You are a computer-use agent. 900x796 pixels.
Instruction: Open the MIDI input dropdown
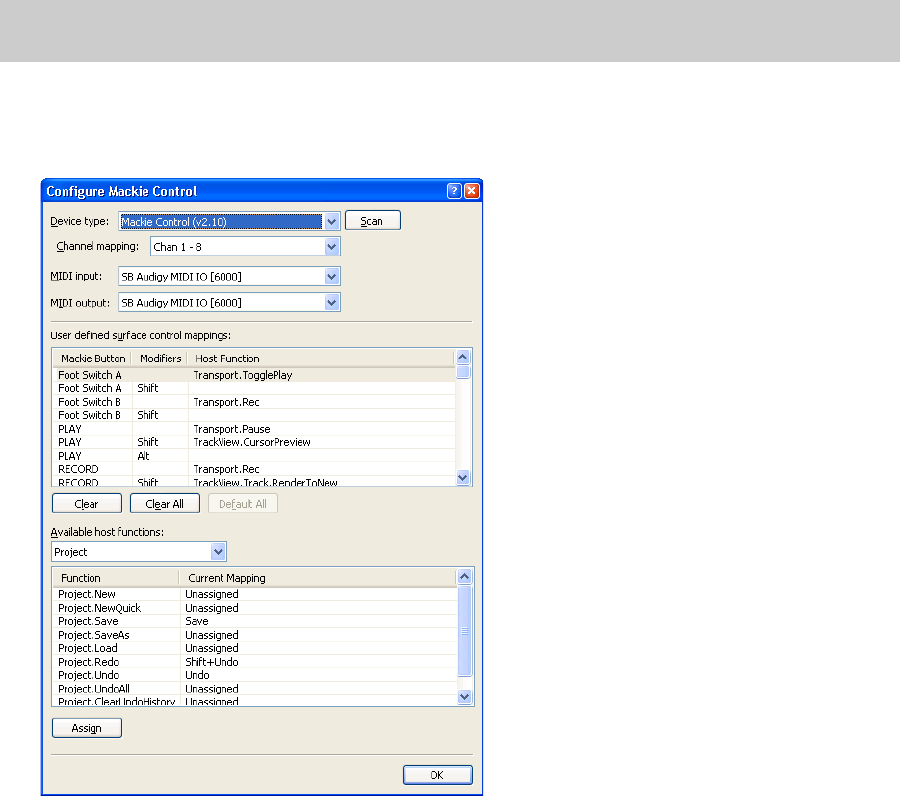(x=332, y=276)
